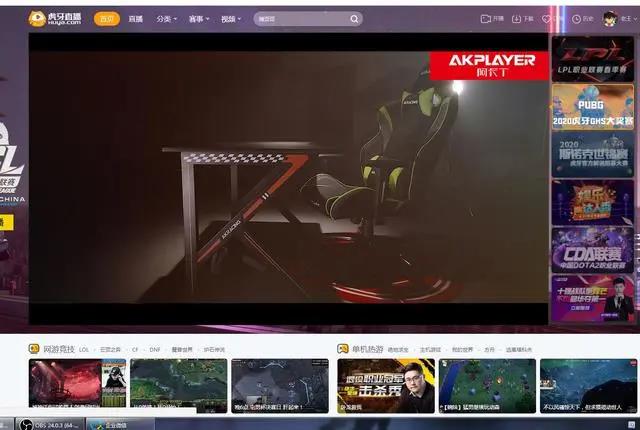Select the LPL职业联赛春季赛 sidebar thumbnail
This screenshot has width=640, height=430.
coord(593,59)
